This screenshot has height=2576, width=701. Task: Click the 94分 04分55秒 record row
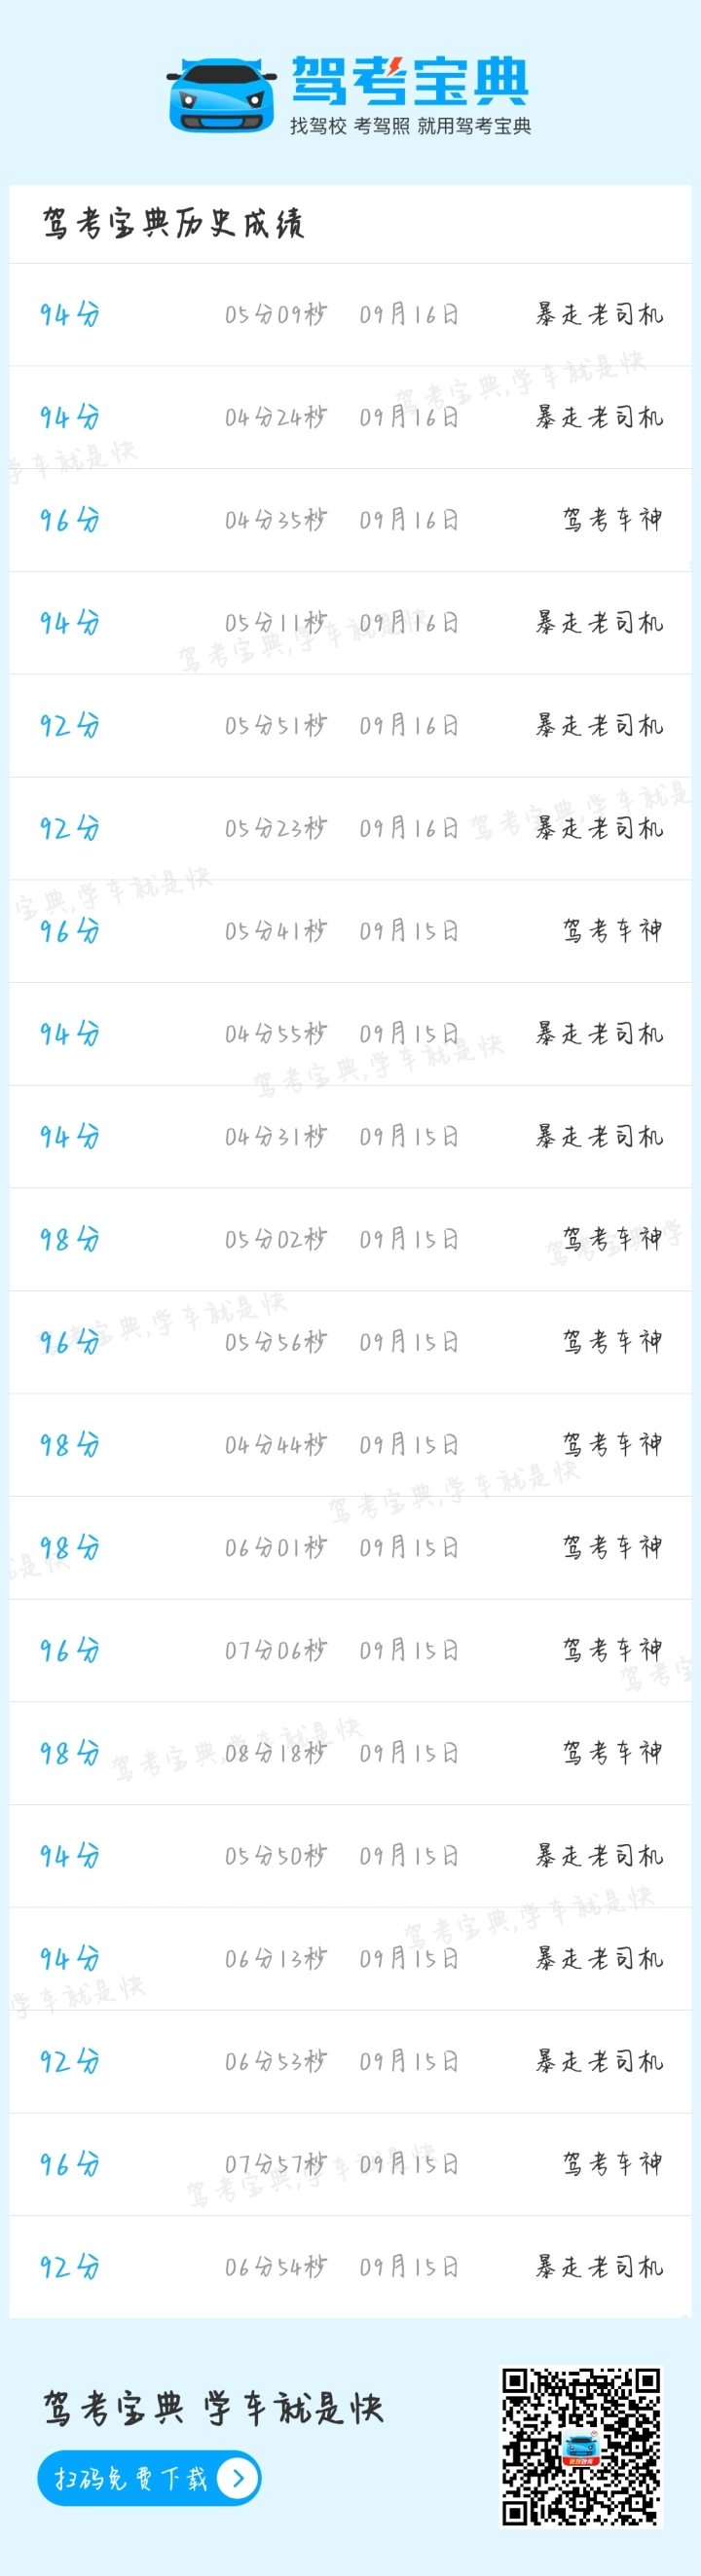pyautogui.click(x=350, y=1034)
